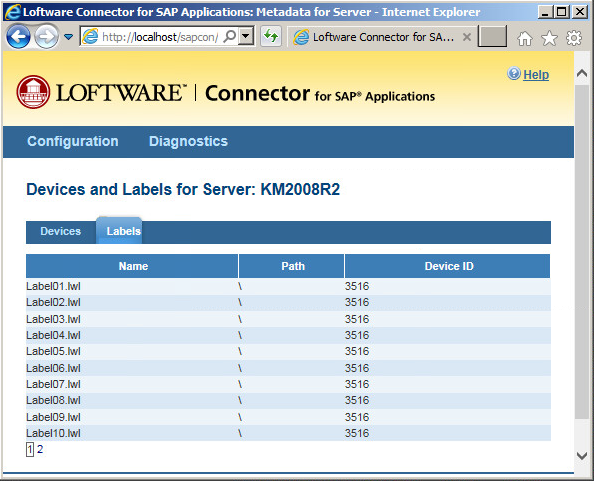This screenshot has height=481, width=594.
Task: Click the browser Back arrow button
Action: click(18, 37)
